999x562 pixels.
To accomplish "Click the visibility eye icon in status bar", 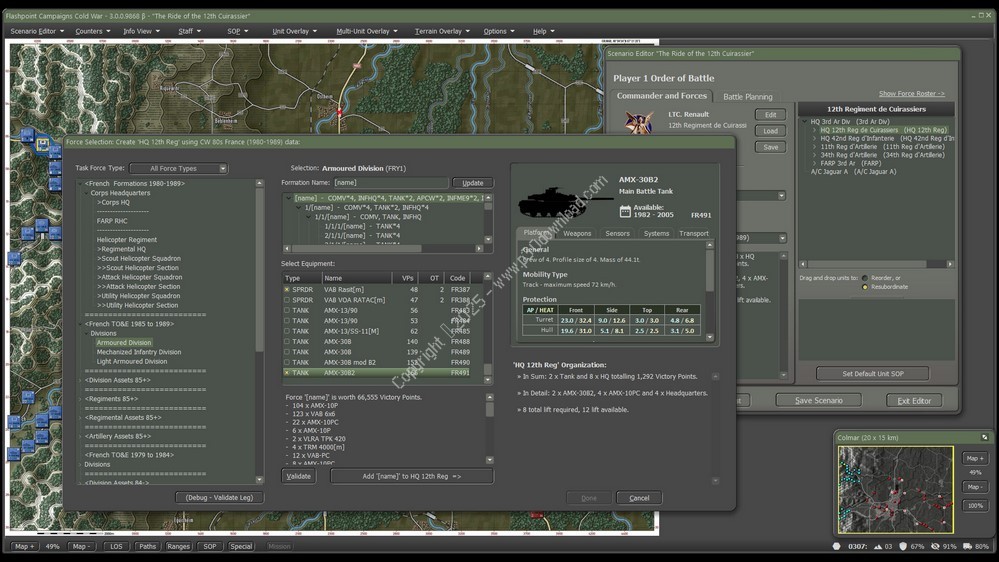I will (x=935, y=547).
